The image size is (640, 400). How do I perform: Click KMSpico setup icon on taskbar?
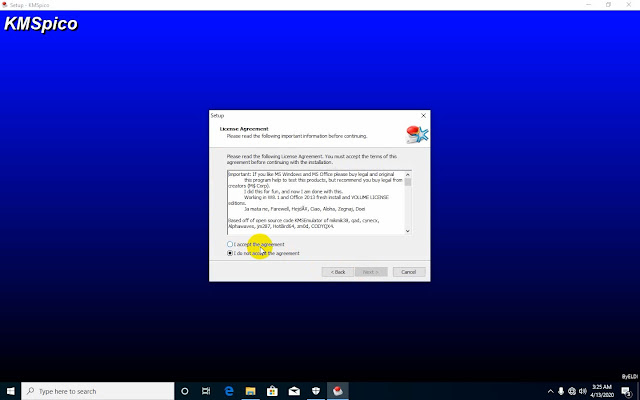(x=338, y=391)
